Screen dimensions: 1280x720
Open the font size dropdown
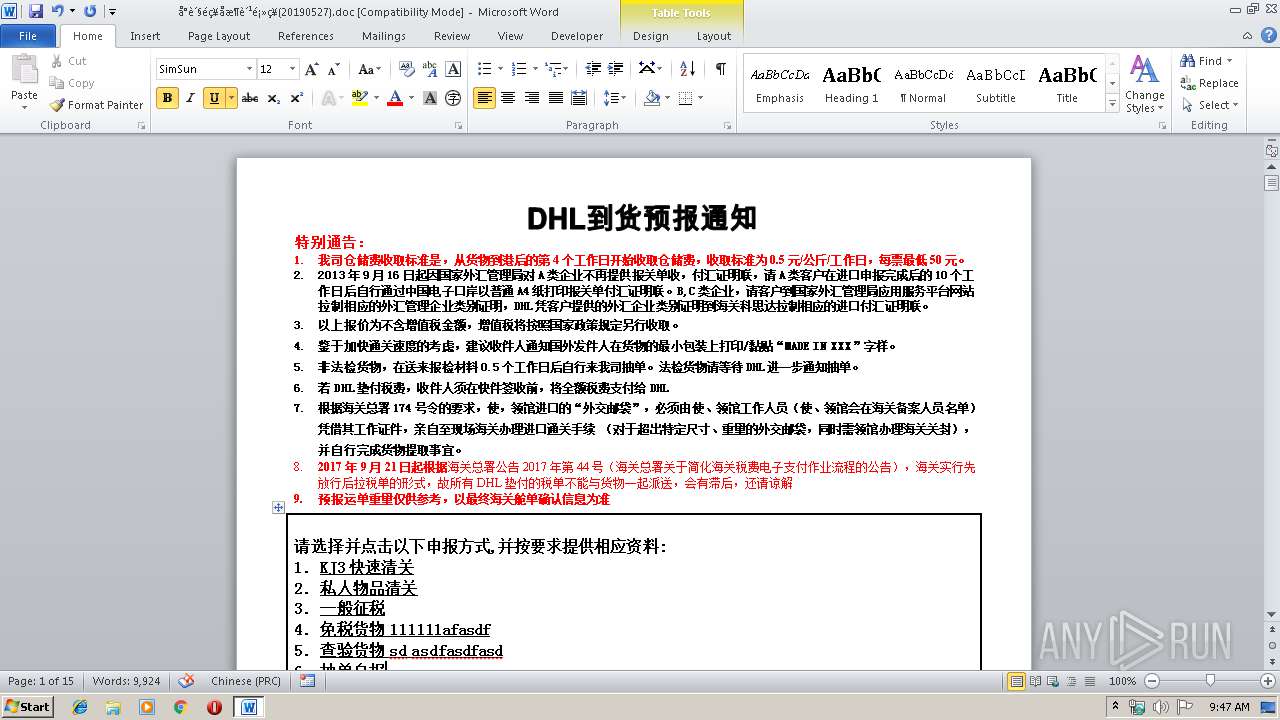(x=292, y=69)
